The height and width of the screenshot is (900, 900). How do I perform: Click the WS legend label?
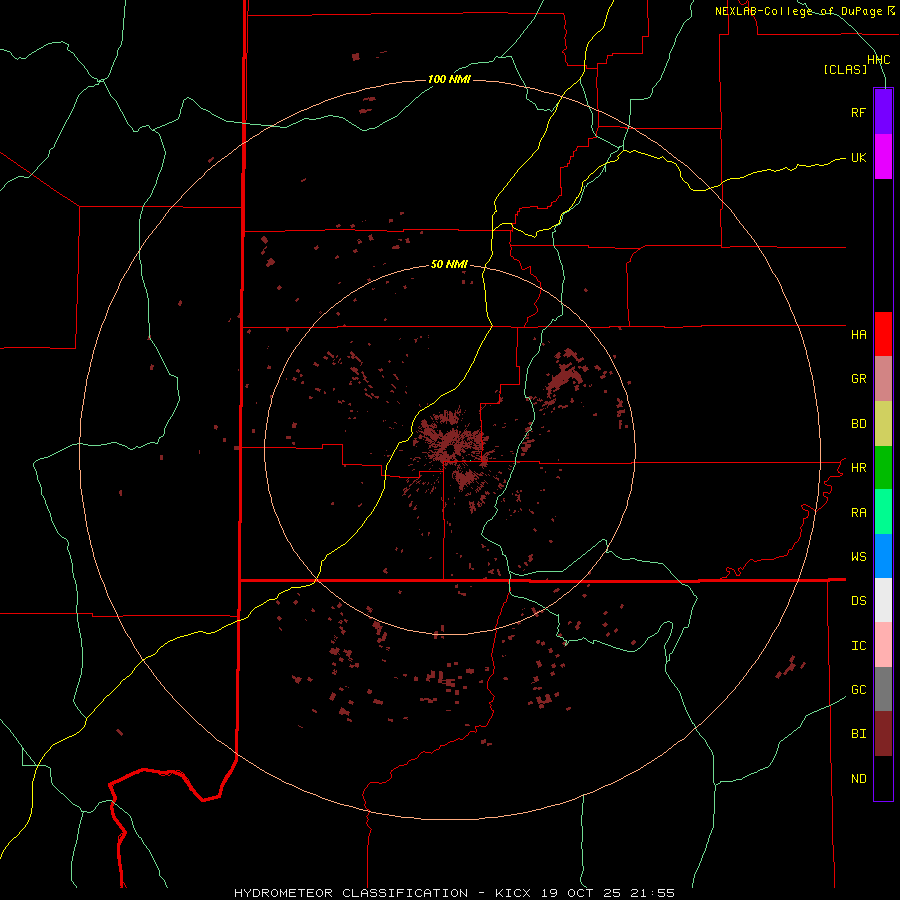point(858,557)
